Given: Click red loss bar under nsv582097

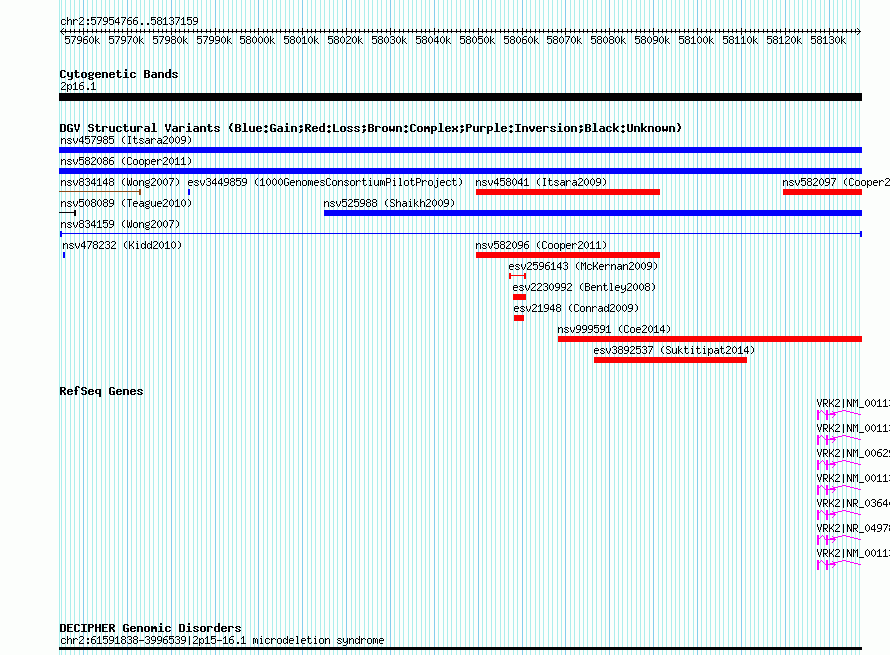Looking at the screenshot, I should [822, 192].
